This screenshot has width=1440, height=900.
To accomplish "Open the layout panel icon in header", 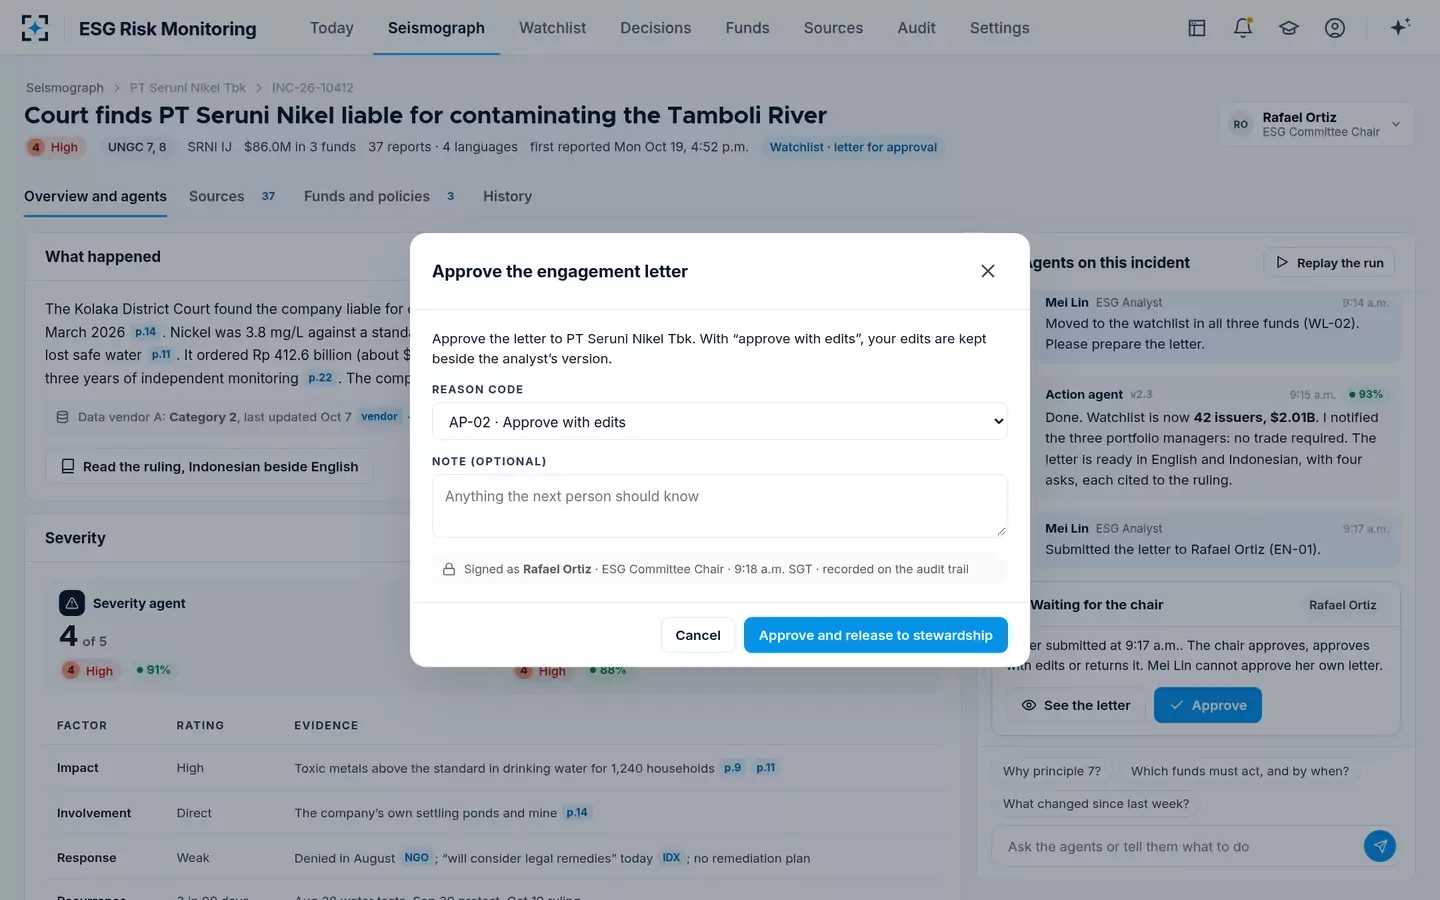I will click(x=1197, y=28).
